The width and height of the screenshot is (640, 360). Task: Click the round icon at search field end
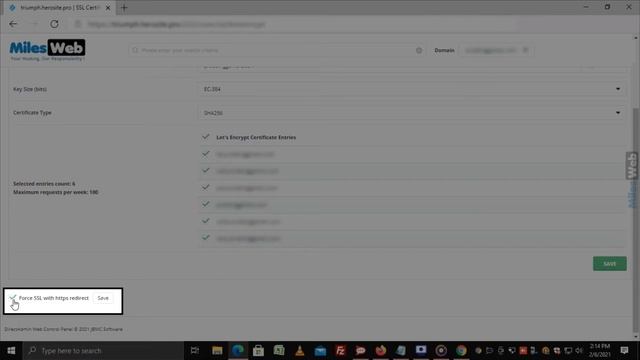point(419,50)
